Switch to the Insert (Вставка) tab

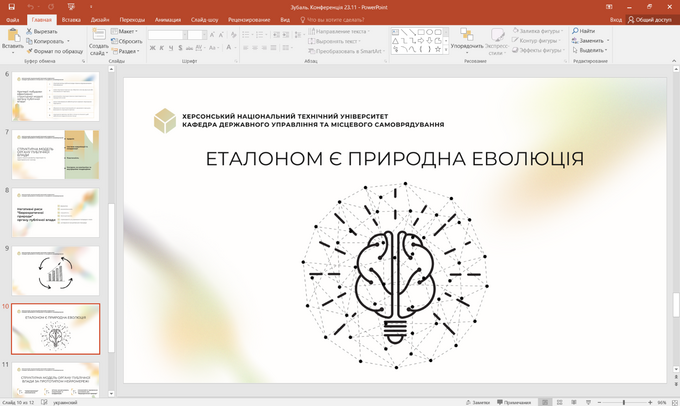click(71, 19)
